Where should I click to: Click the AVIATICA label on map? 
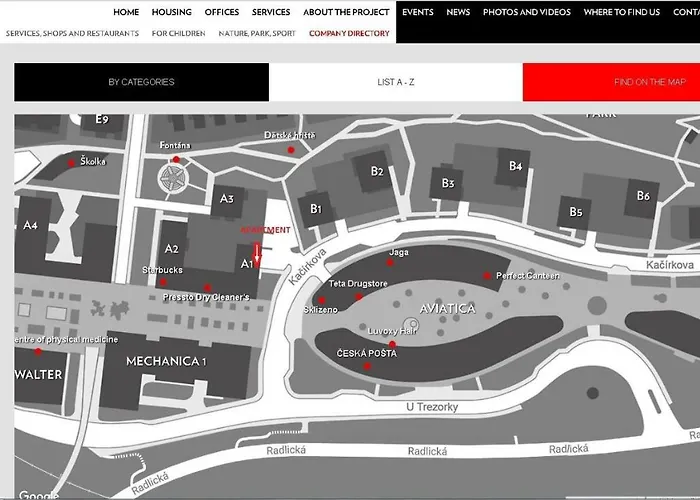click(x=448, y=309)
